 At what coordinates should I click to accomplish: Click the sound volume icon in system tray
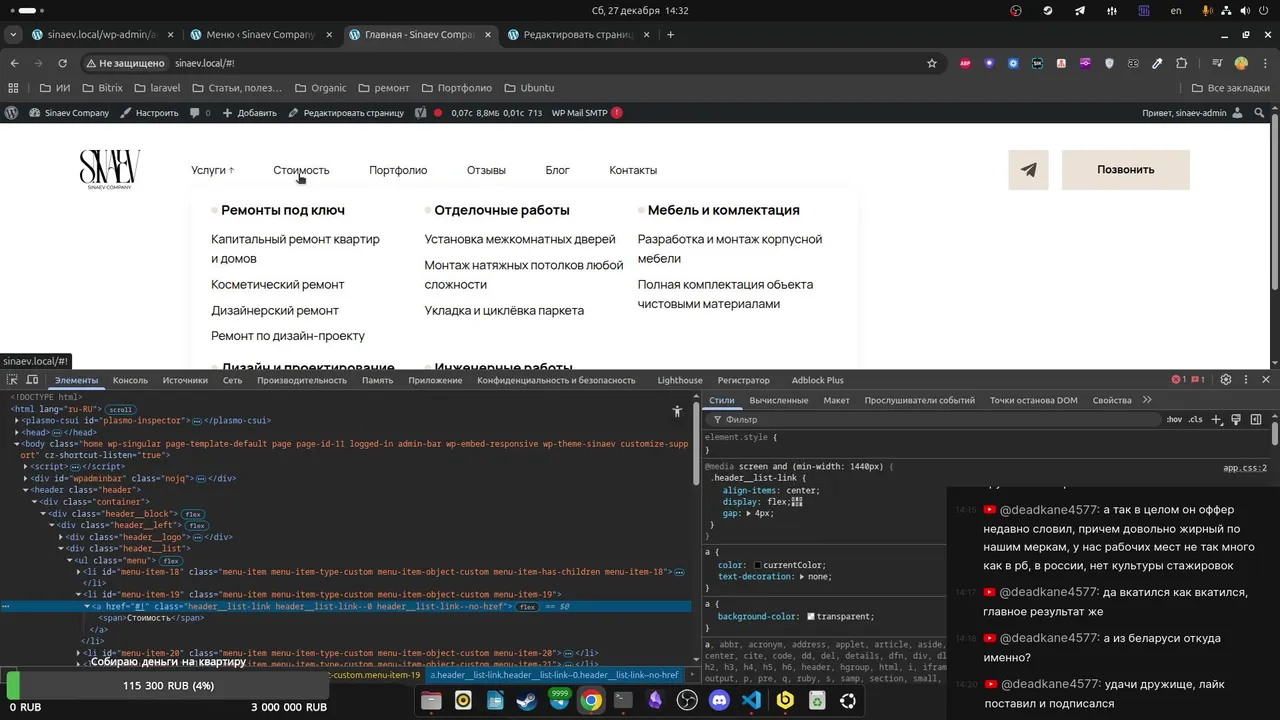[x=1246, y=10]
